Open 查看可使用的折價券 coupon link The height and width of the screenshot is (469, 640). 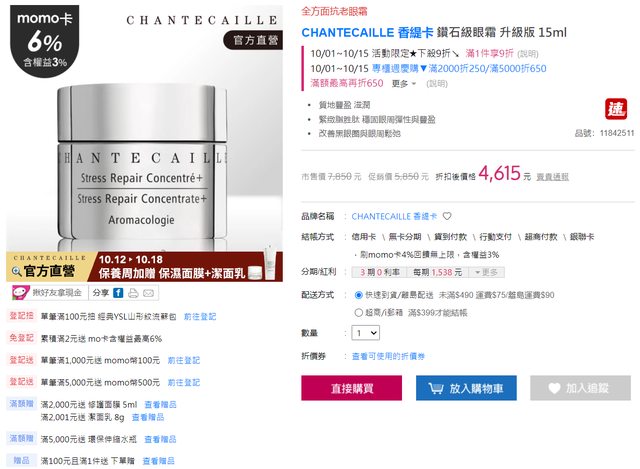[388, 356]
